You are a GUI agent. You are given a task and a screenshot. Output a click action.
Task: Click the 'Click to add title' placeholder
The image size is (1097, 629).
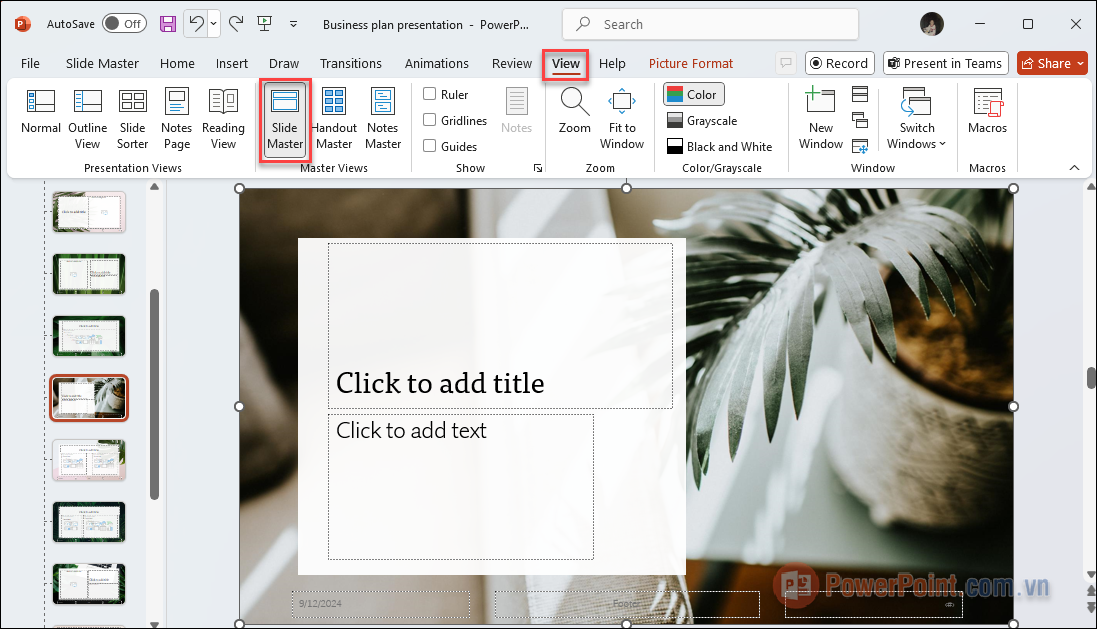pos(500,325)
